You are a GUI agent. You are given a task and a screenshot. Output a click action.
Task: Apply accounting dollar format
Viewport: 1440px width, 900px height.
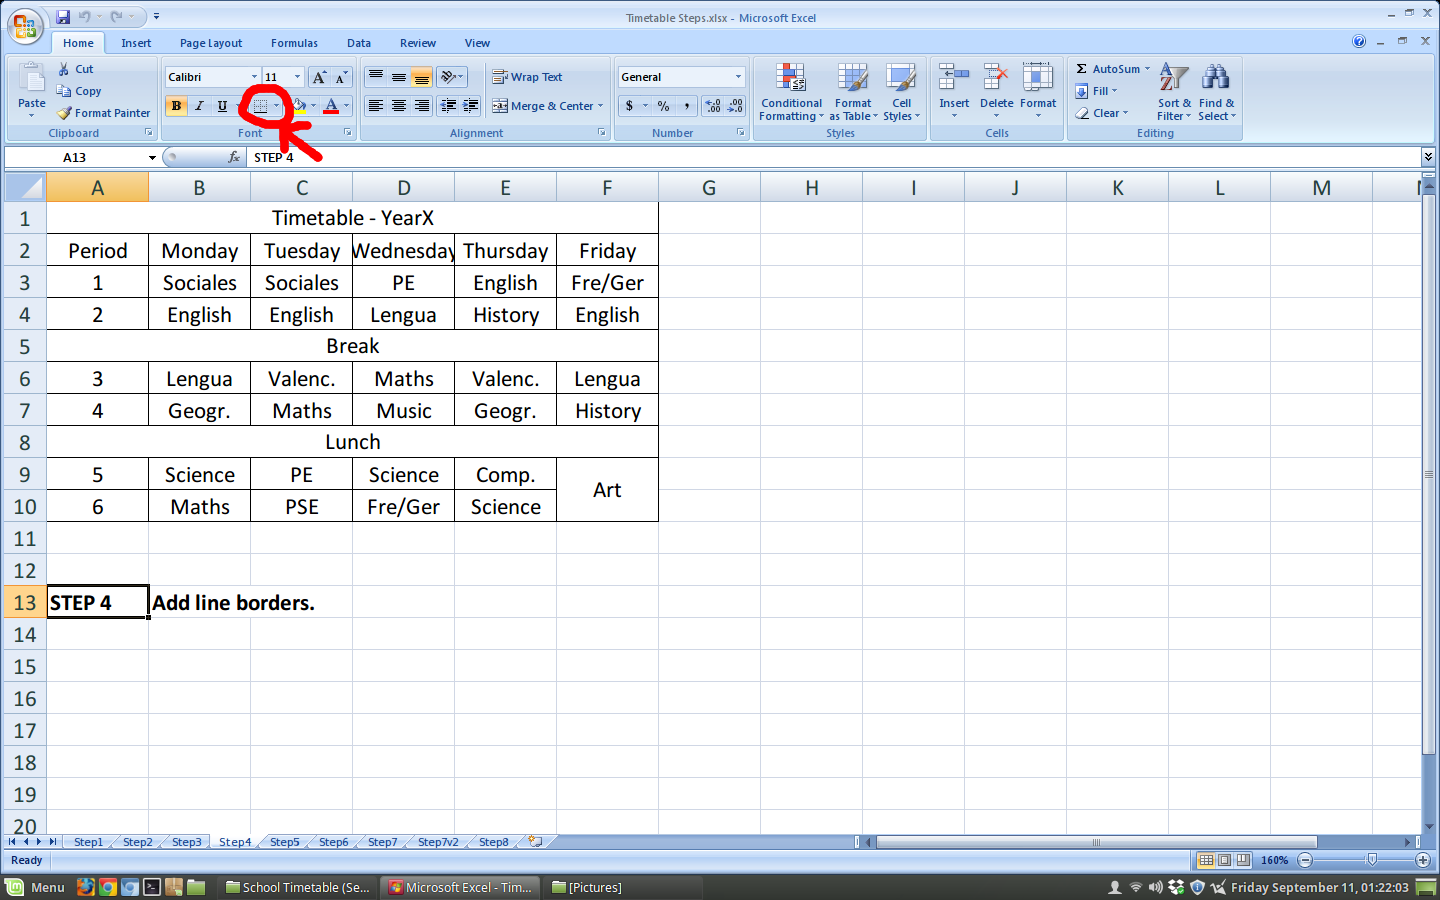tap(629, 106)
